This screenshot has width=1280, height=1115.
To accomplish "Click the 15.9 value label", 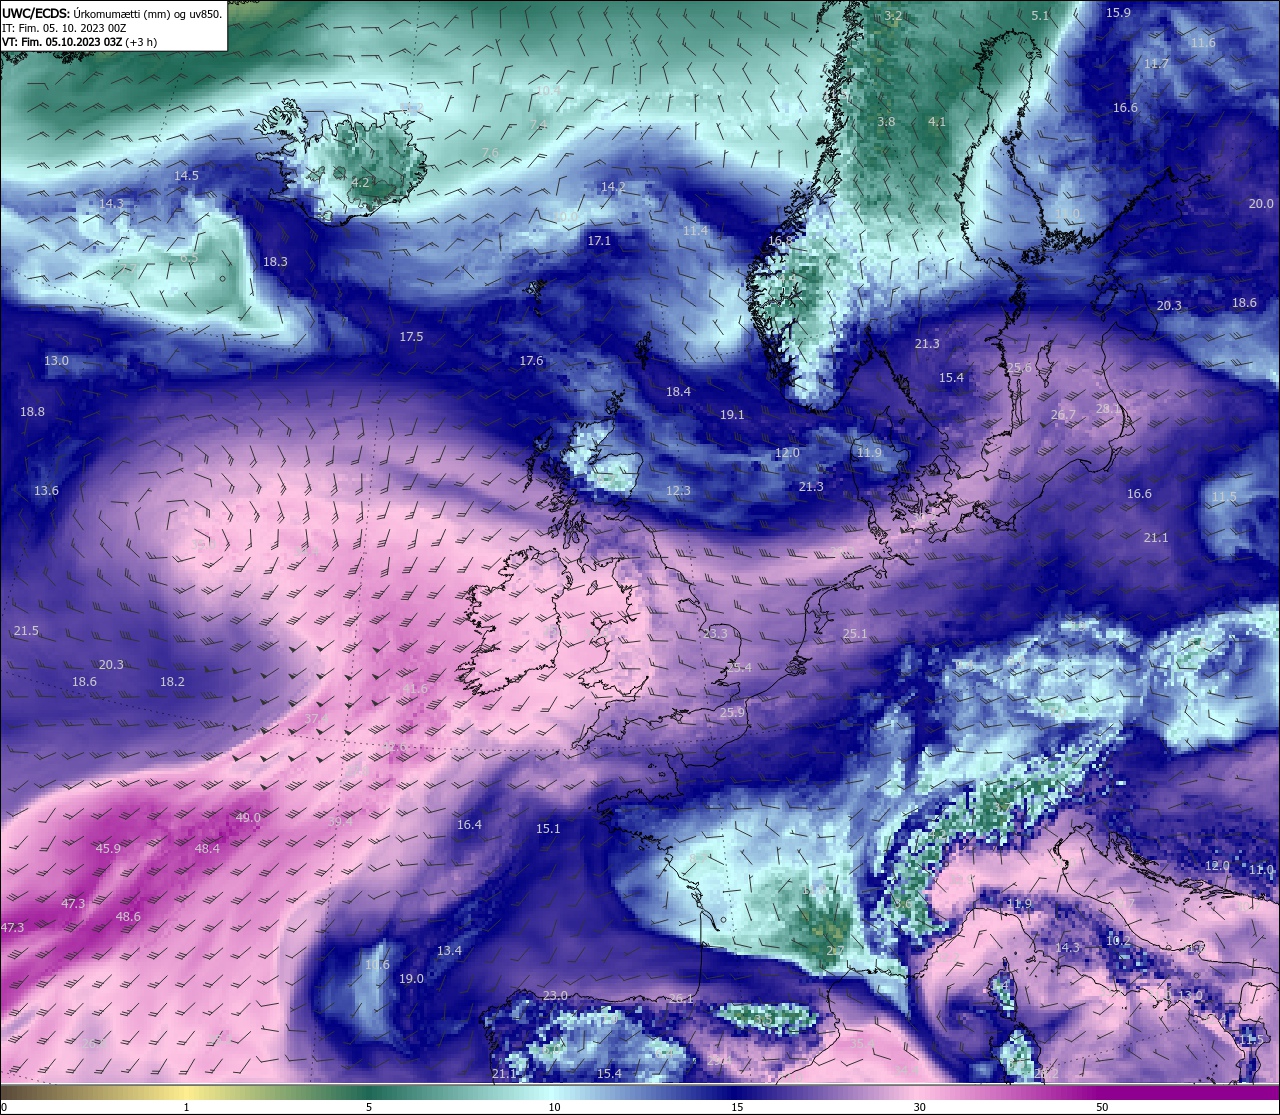I will (1118, 13).
